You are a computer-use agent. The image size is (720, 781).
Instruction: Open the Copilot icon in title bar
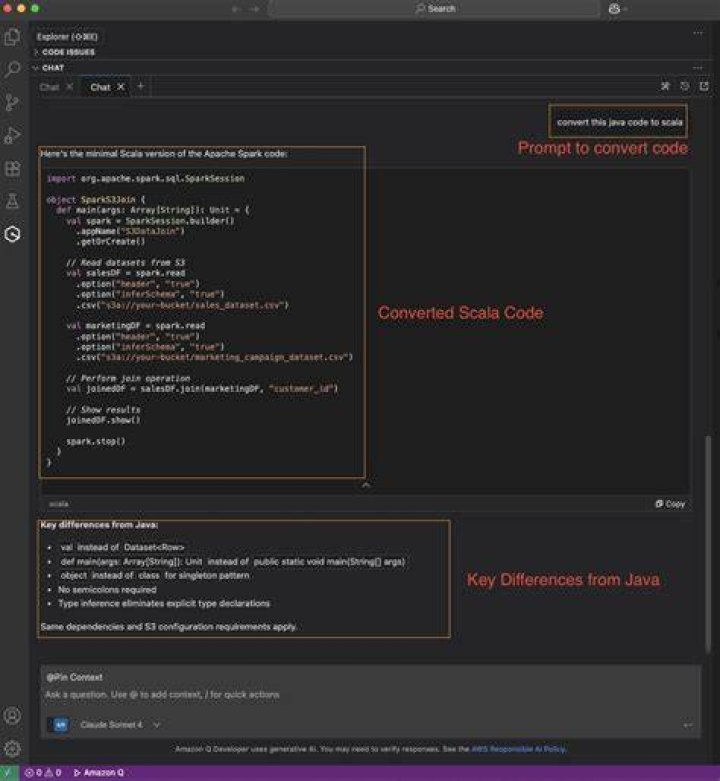[x=614, y=9]
